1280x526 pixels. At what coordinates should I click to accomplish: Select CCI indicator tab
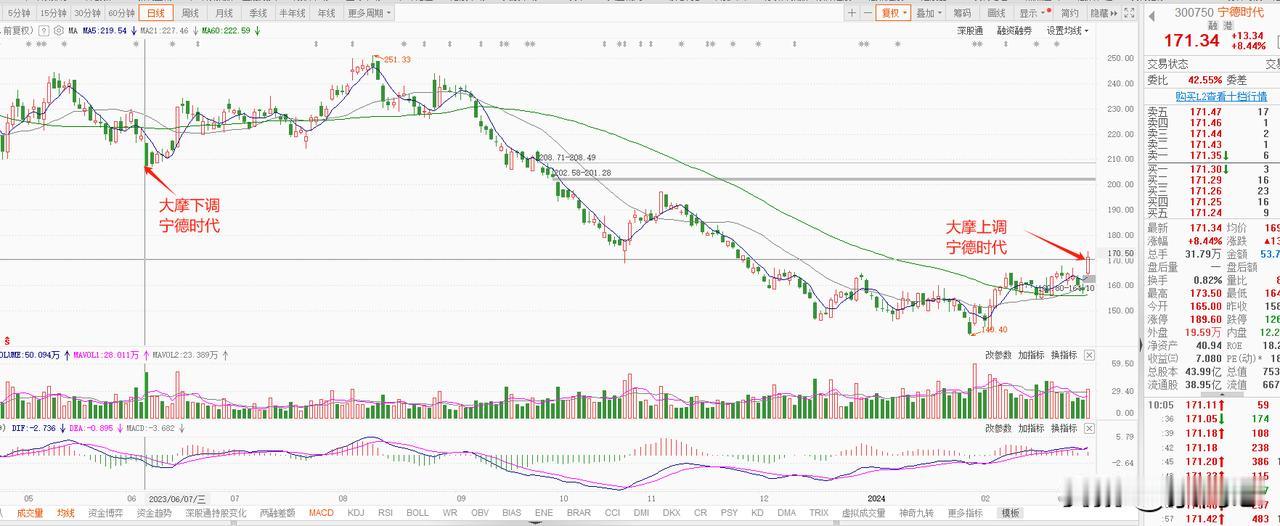(610, 513)
